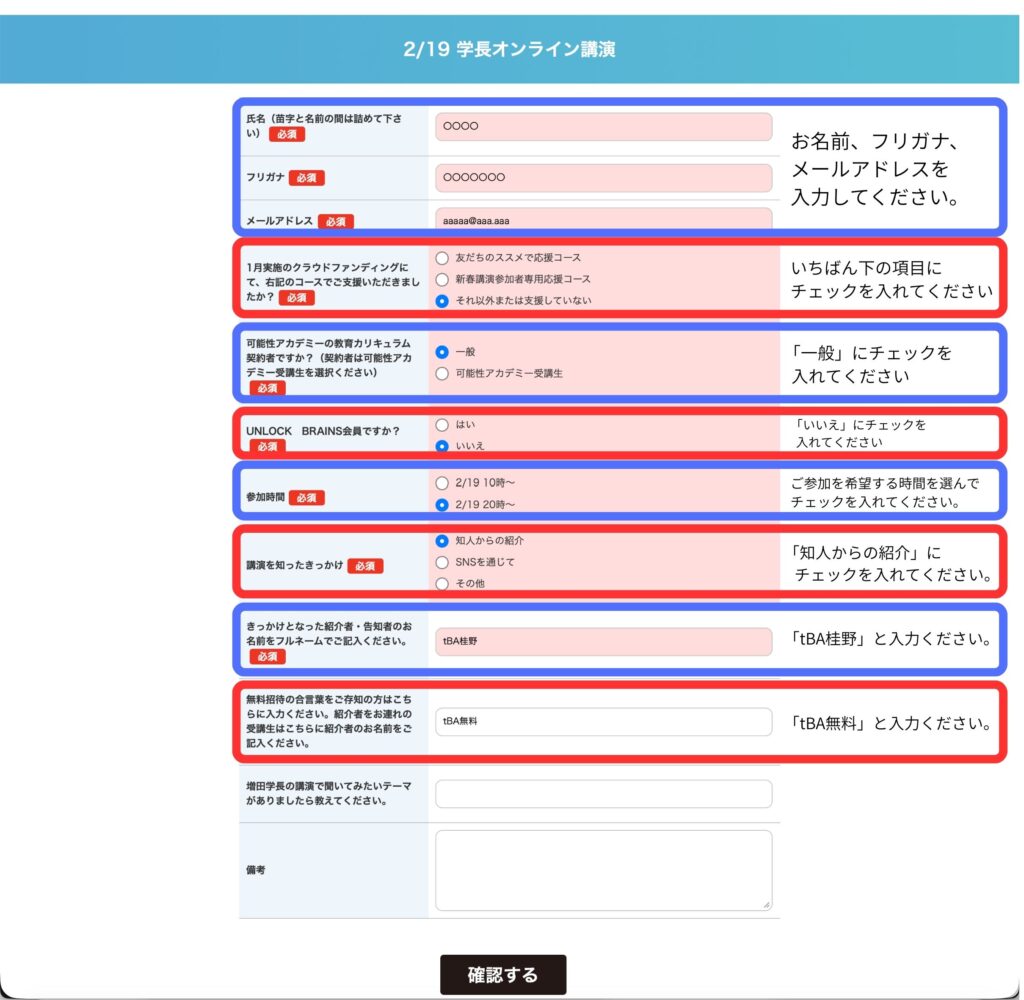Screen dimensions: 1024x1000
Task: Select the SNSを通じて radio option
Action: [443, 562]
